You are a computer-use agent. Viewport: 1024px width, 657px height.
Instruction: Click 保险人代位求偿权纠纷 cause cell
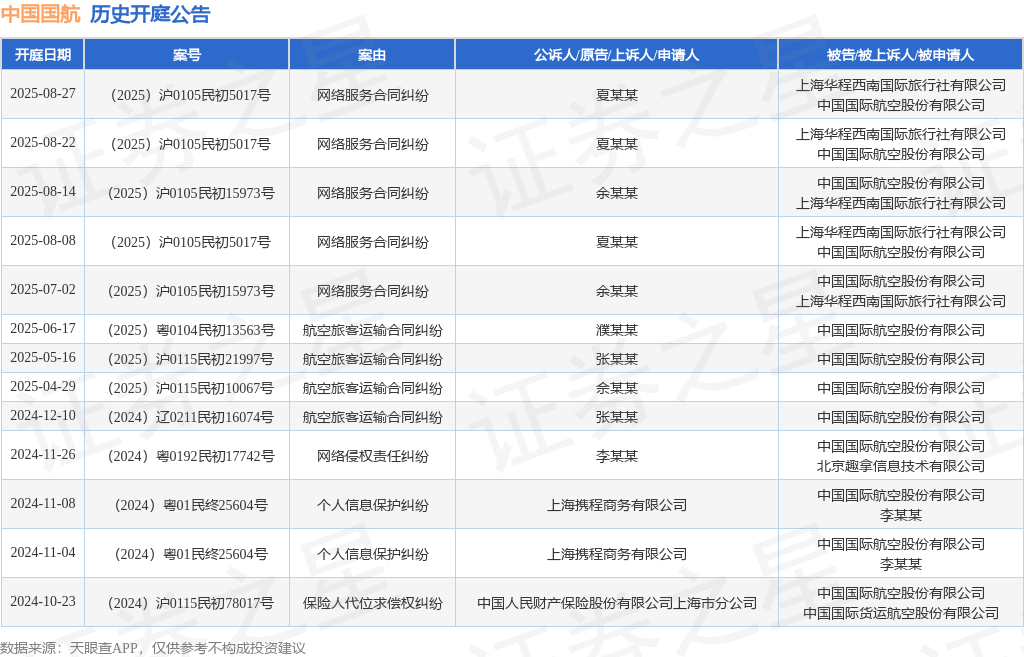pos(372,603)
